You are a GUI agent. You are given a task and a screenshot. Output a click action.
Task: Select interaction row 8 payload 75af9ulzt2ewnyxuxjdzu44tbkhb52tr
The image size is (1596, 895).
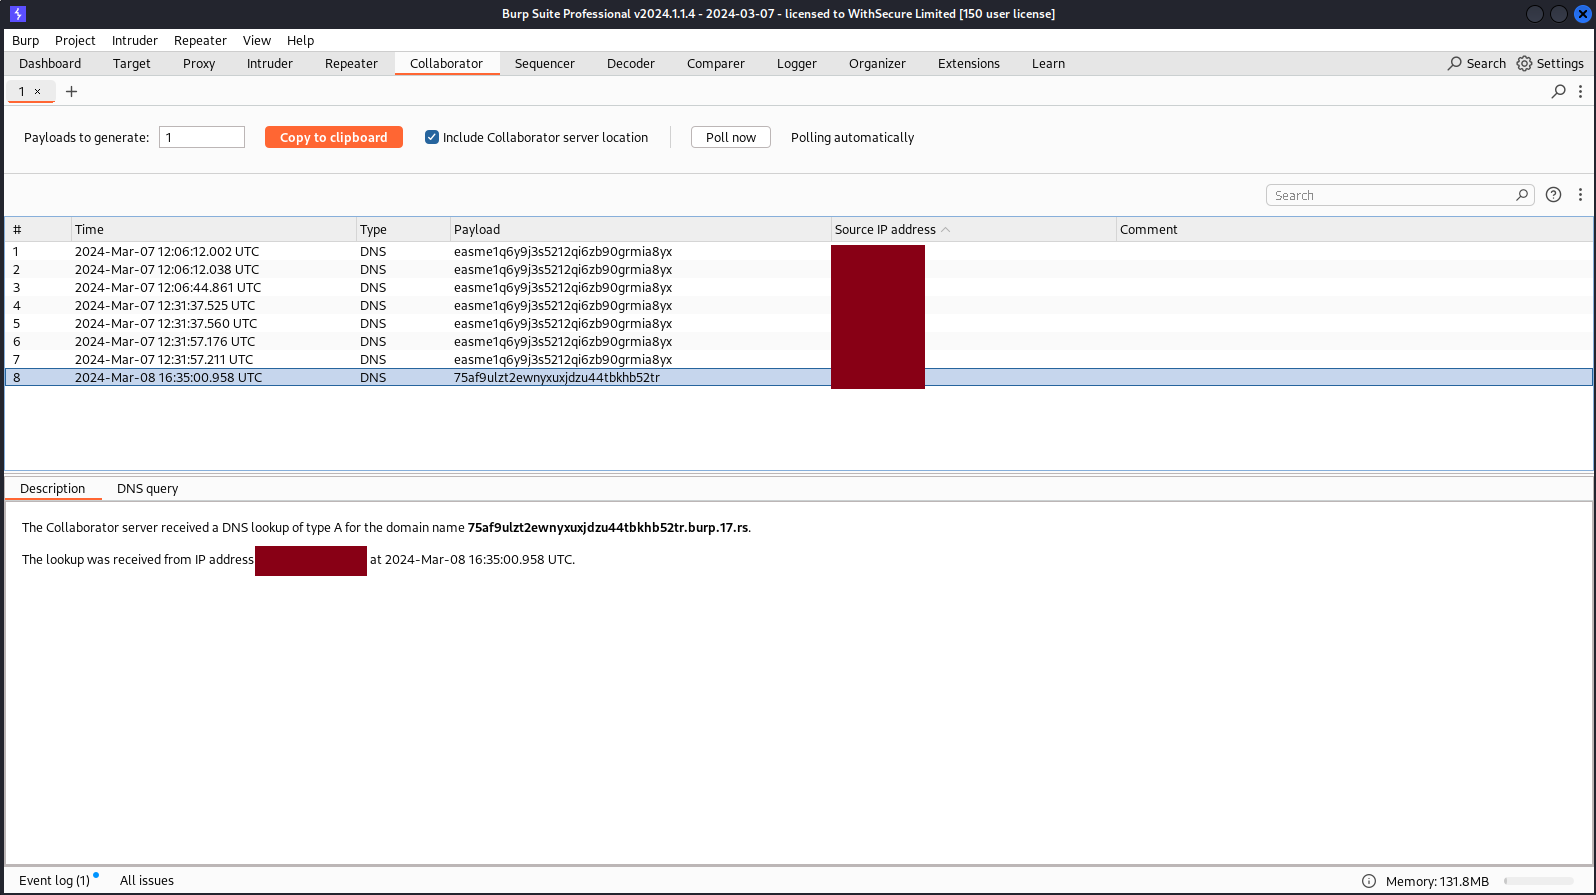[798, 377]
